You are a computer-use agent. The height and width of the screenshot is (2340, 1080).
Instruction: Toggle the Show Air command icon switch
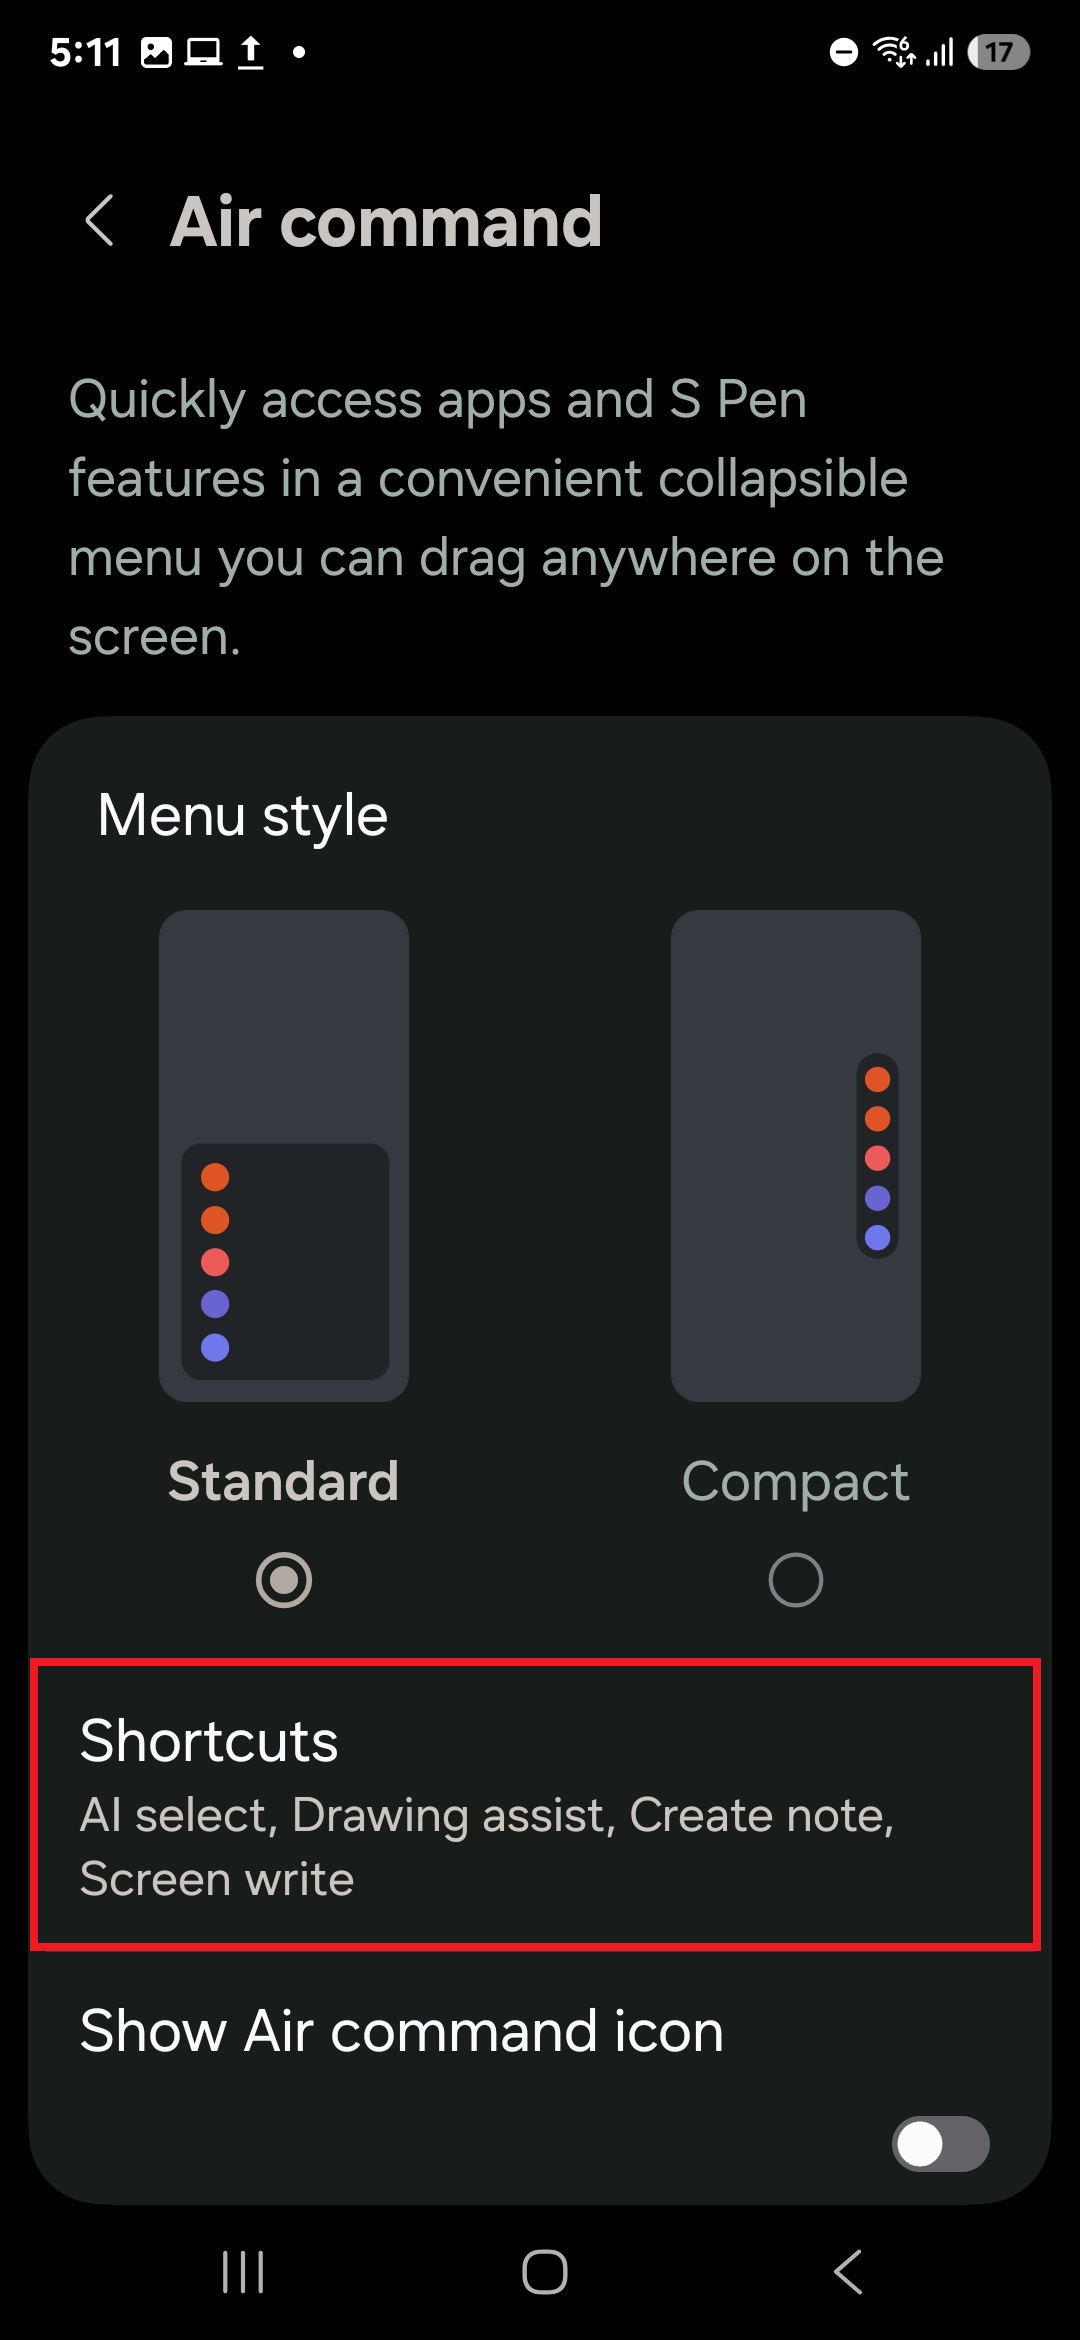click(941, 2144)
